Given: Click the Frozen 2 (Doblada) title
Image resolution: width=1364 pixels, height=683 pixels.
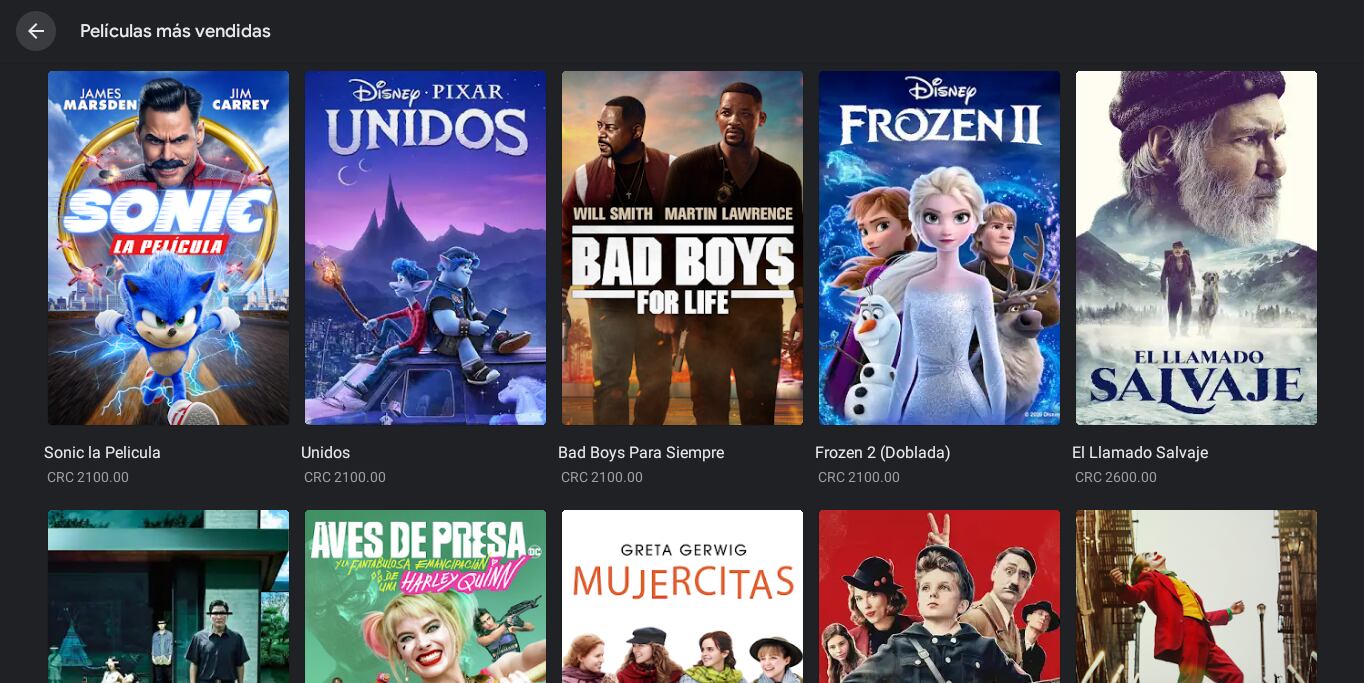Looking at the screenshot, I should coord(882,453).
